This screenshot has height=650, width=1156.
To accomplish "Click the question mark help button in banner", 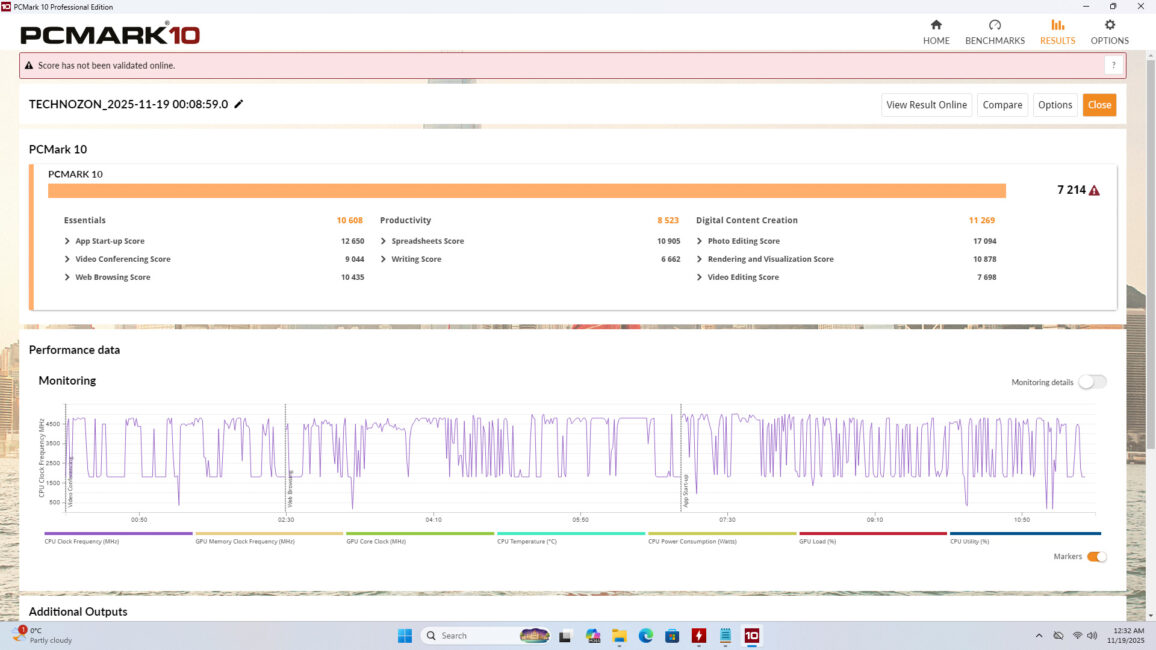I will [x=1113, y=66].
